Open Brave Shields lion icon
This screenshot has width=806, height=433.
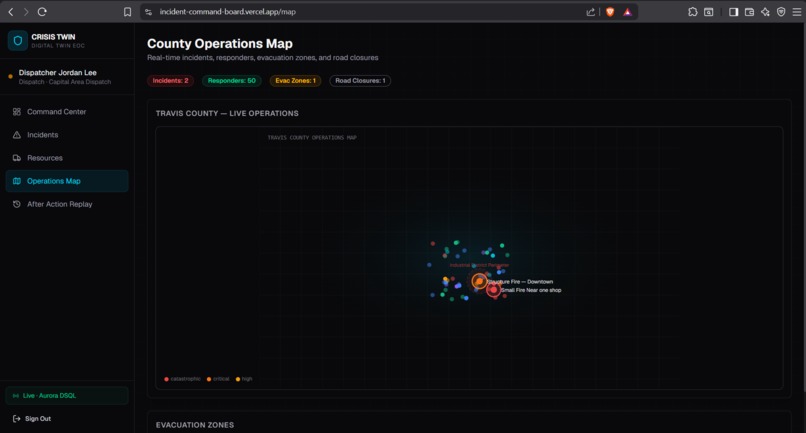[610, 12]
